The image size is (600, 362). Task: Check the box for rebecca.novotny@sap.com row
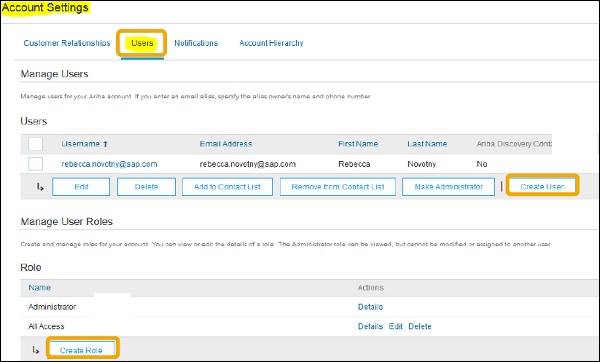tap(36, 164)
